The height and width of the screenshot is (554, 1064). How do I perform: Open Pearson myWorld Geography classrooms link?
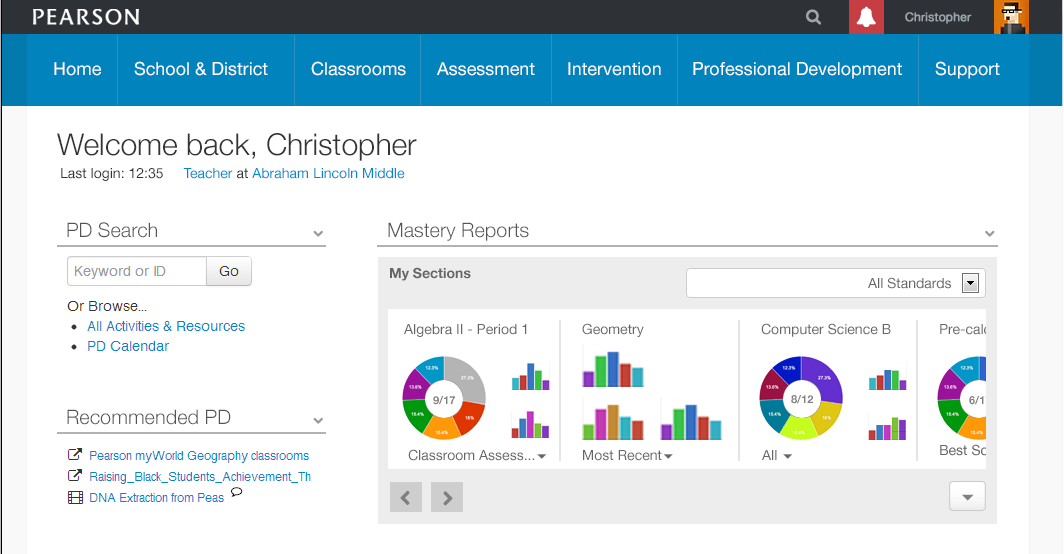coord(199,456)
